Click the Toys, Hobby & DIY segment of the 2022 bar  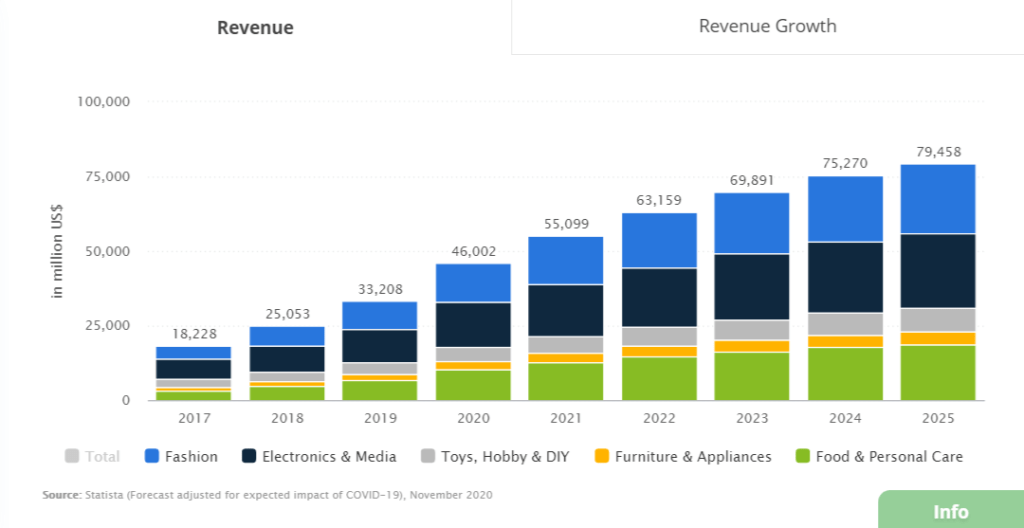[659, 337]
